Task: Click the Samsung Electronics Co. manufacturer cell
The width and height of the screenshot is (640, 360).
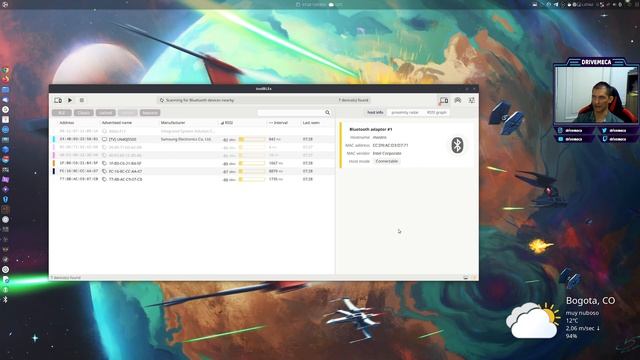Action: pyautogui.click(x=186, y=139)
